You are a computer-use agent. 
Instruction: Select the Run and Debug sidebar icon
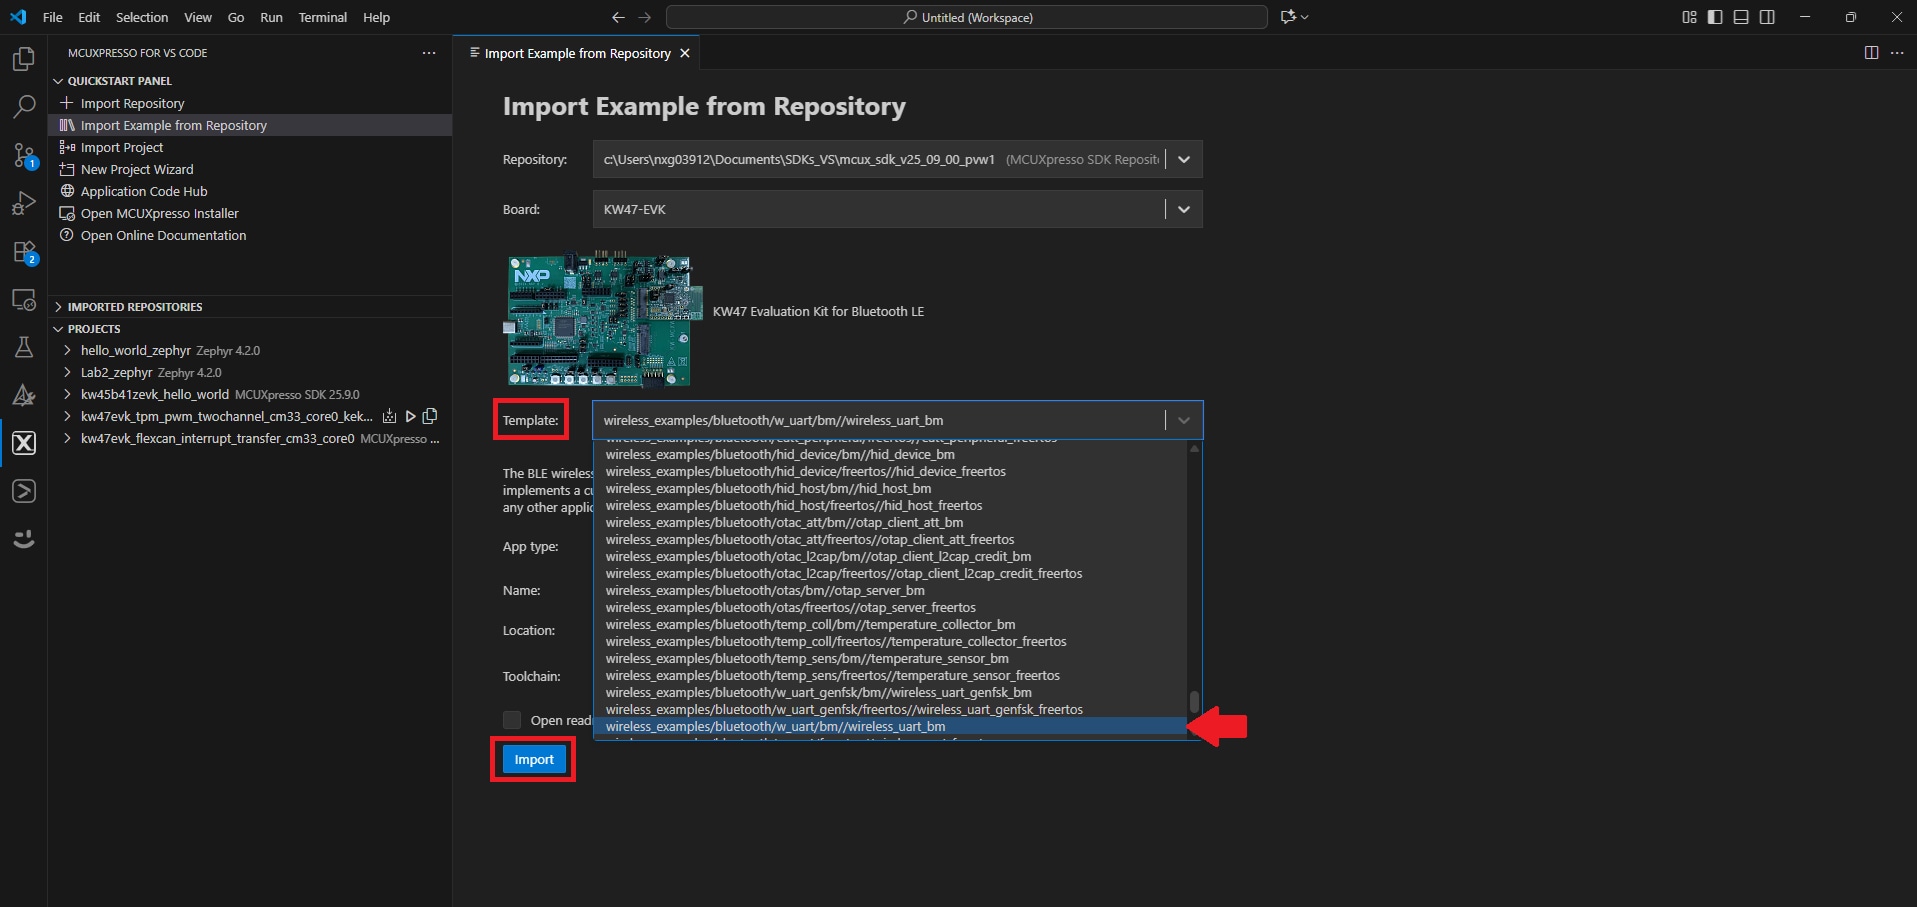(x=23, y=203)
